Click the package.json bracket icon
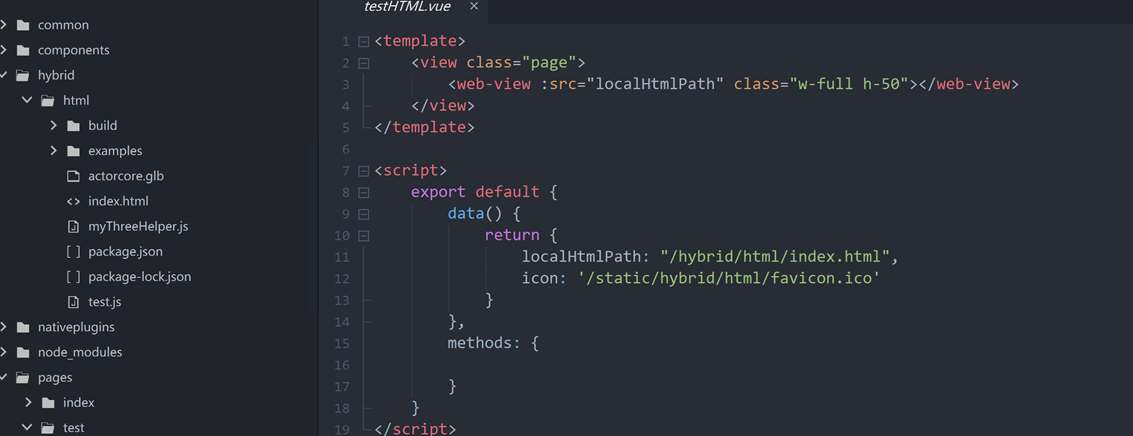Viewport: 1133px width, 436px height. coord(73,252)
